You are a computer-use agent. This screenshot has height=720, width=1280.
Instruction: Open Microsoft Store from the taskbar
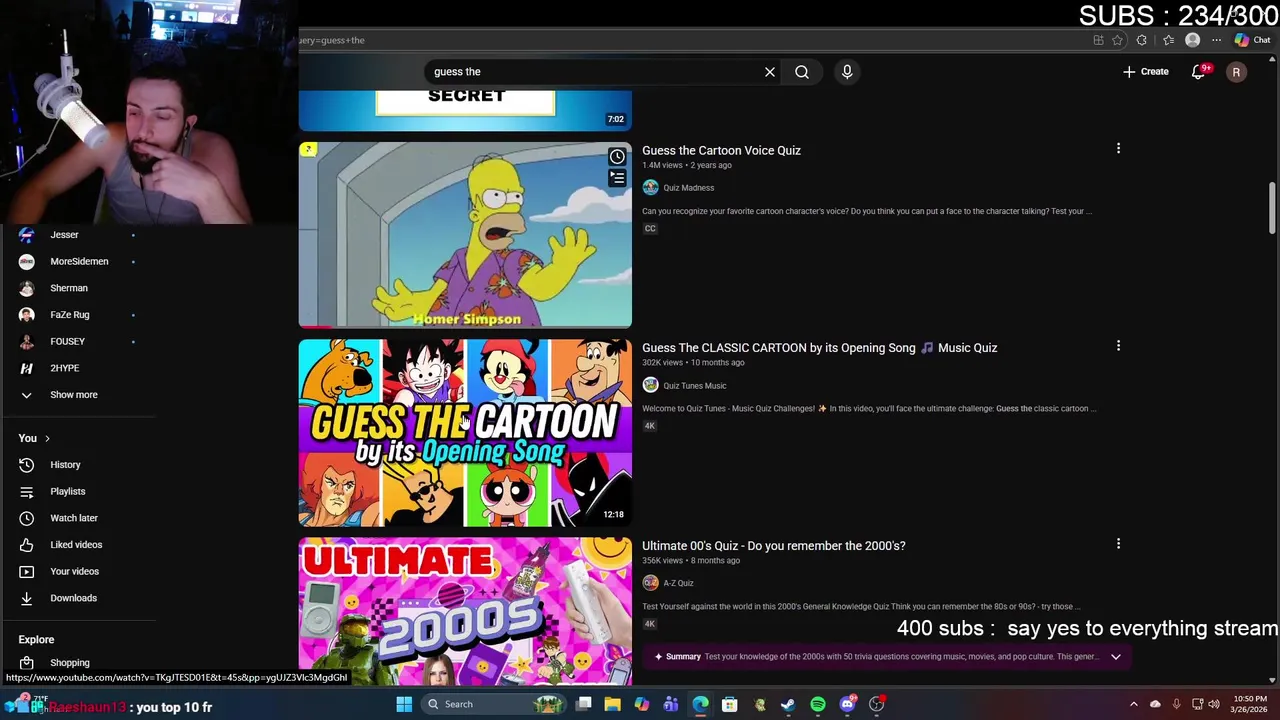(730, 704)
